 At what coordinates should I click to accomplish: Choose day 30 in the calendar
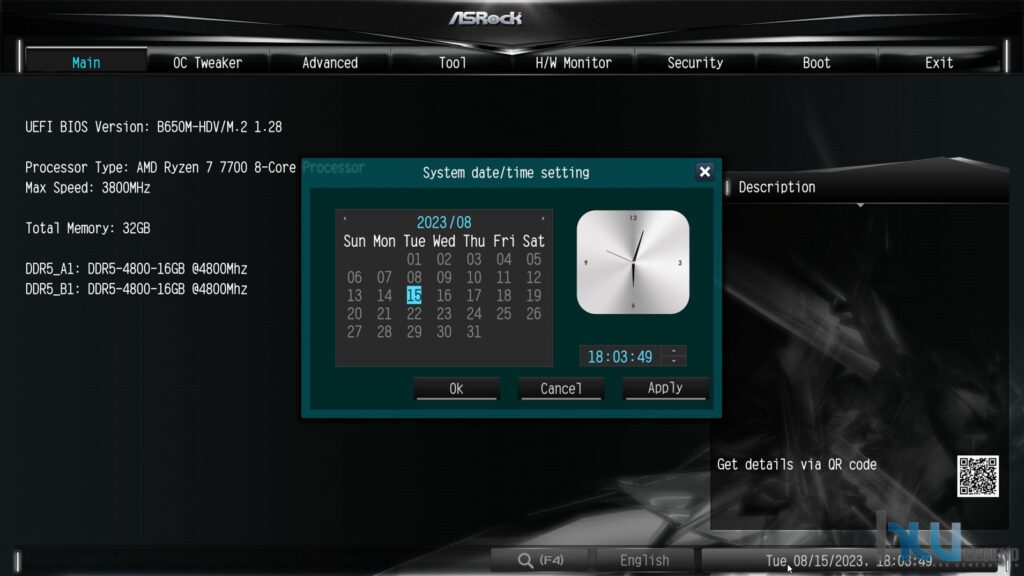(444, 332)
